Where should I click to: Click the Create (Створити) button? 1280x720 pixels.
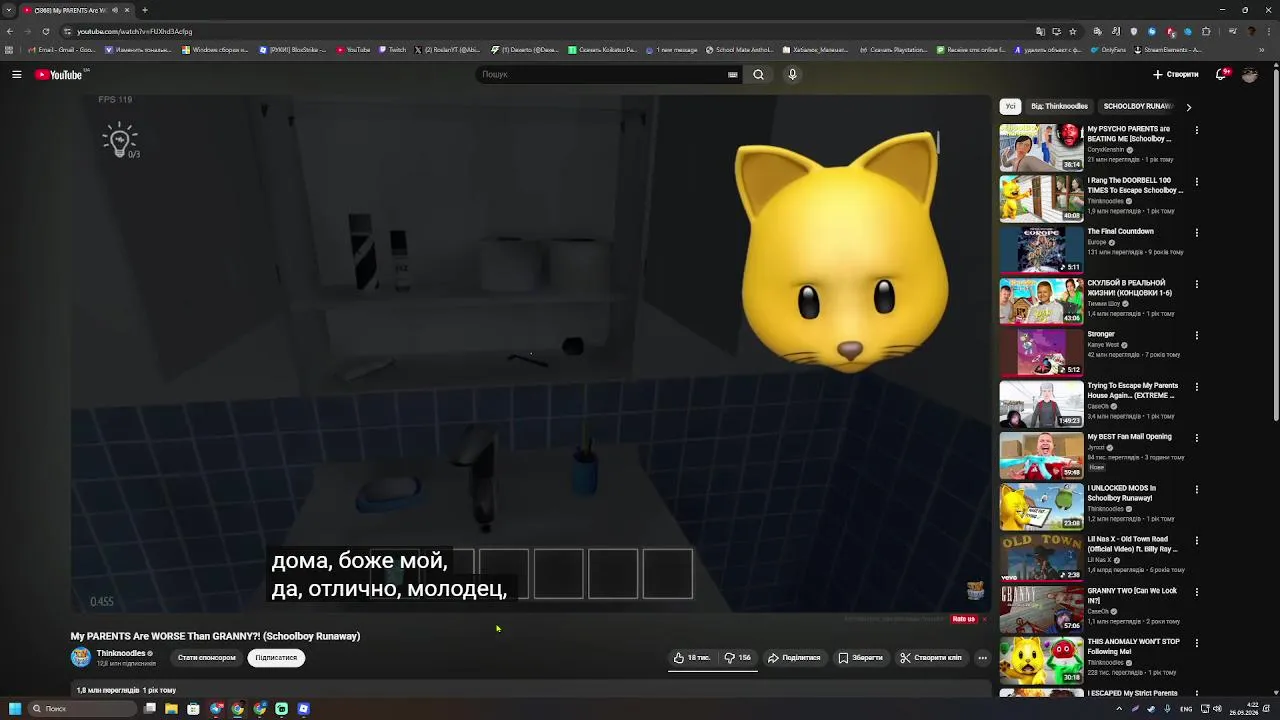pos(1176,74)
